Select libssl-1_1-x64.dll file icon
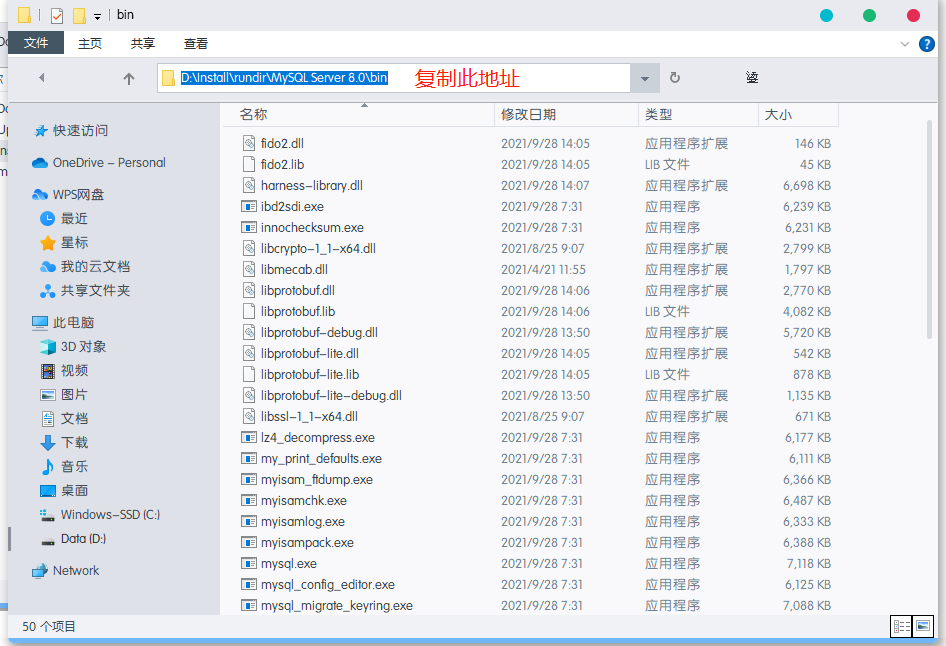Screen dimensions: 946x646 tap(249, 416)
